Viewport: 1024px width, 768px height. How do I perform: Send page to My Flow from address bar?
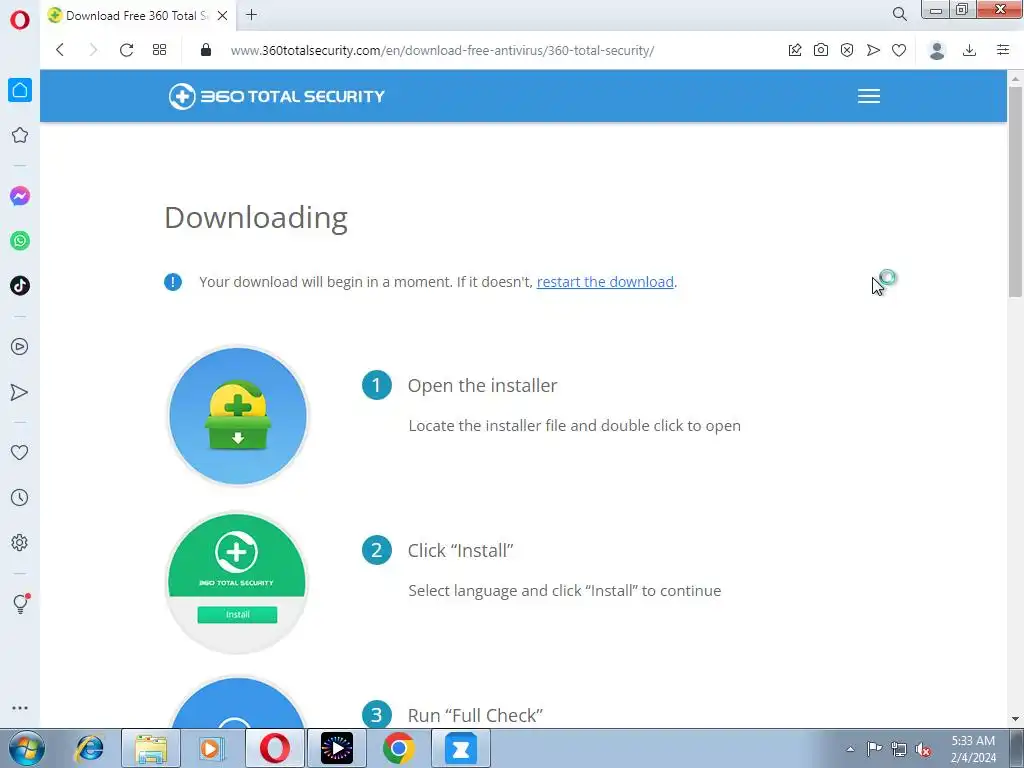pos(873,50)
